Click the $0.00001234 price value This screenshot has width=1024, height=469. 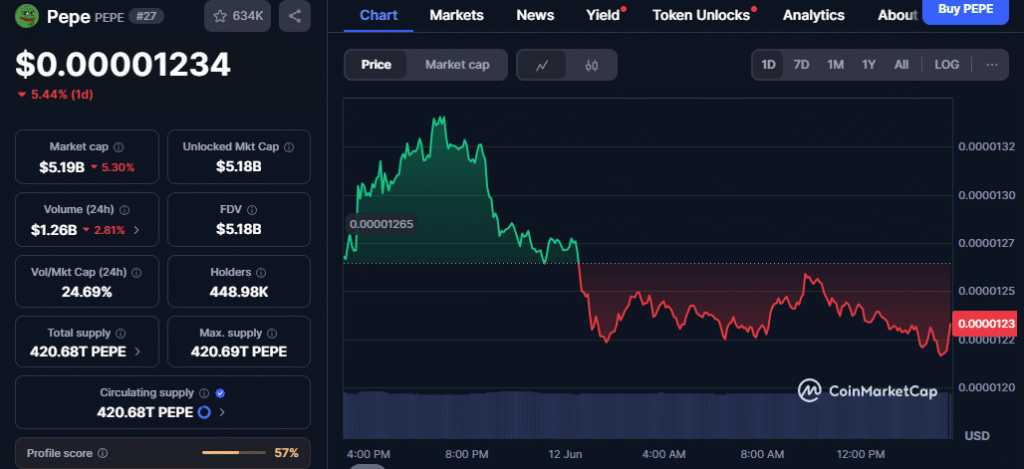[x=123, y=65]
